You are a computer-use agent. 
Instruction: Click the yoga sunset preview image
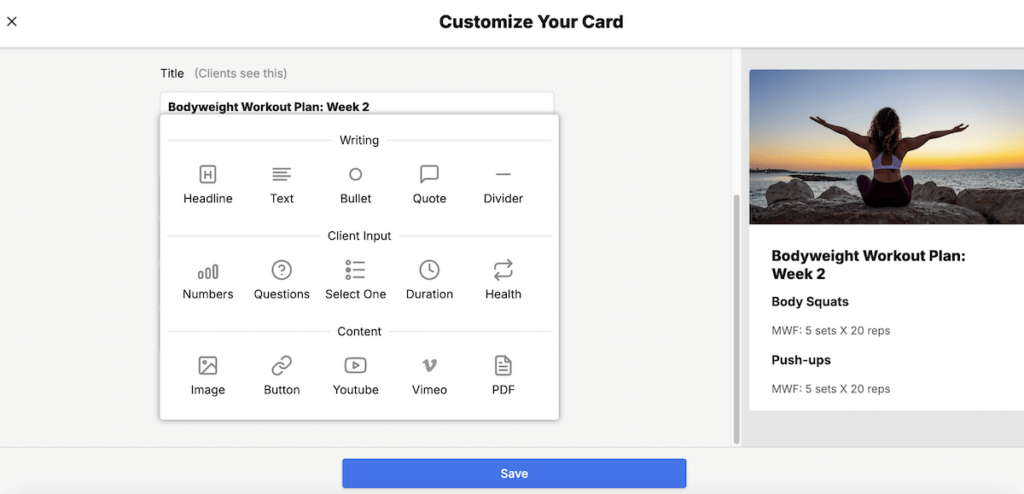[886, 146]
